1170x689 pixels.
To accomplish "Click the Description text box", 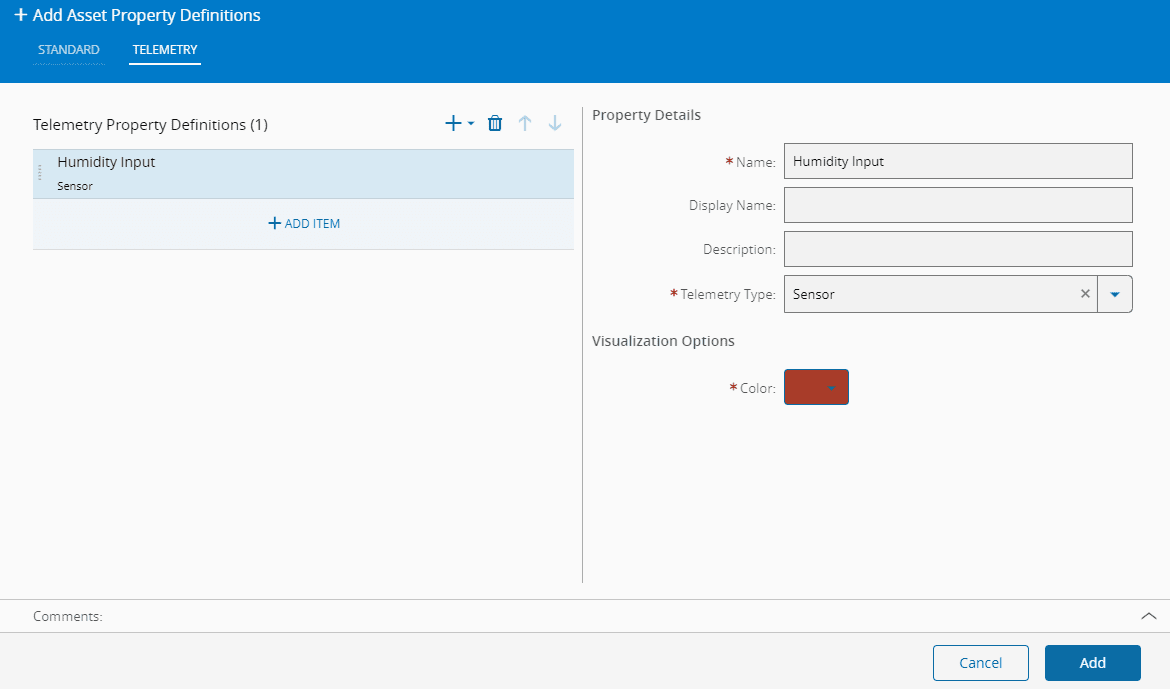I will pos(957,249).
